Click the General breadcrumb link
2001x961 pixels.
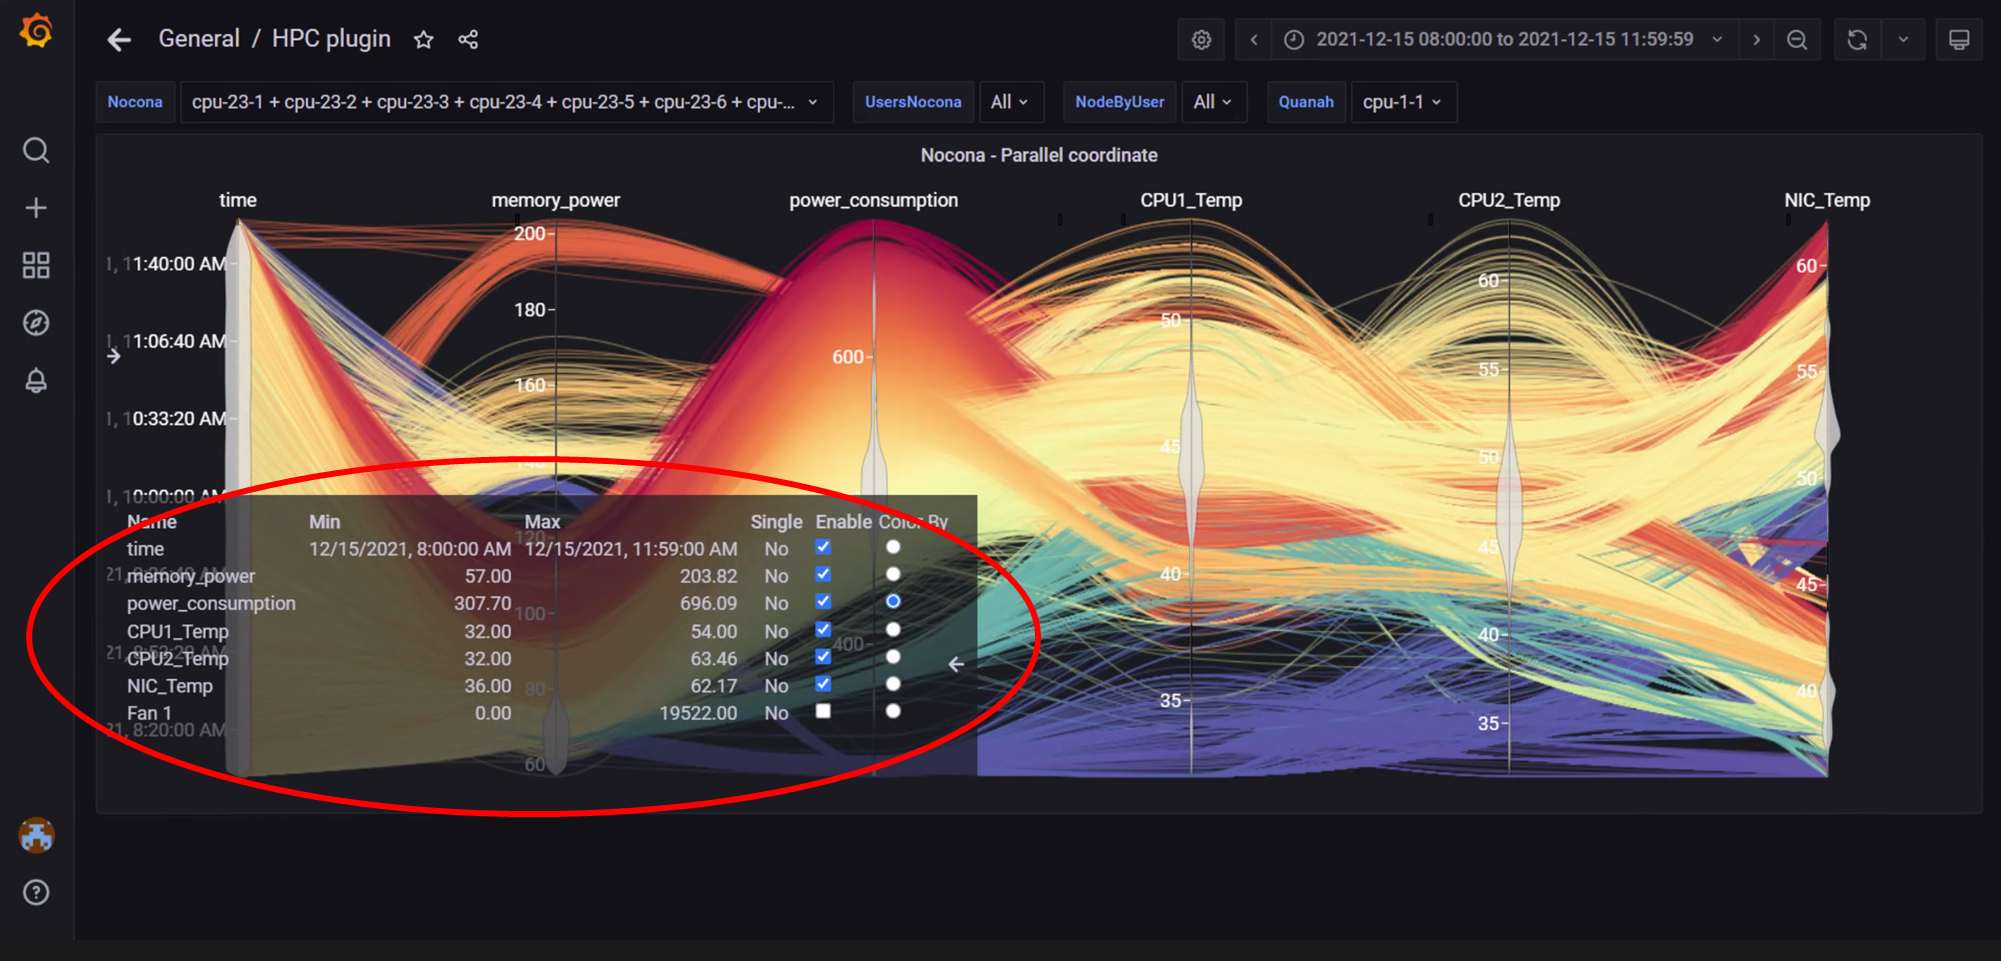click(199, 39)
